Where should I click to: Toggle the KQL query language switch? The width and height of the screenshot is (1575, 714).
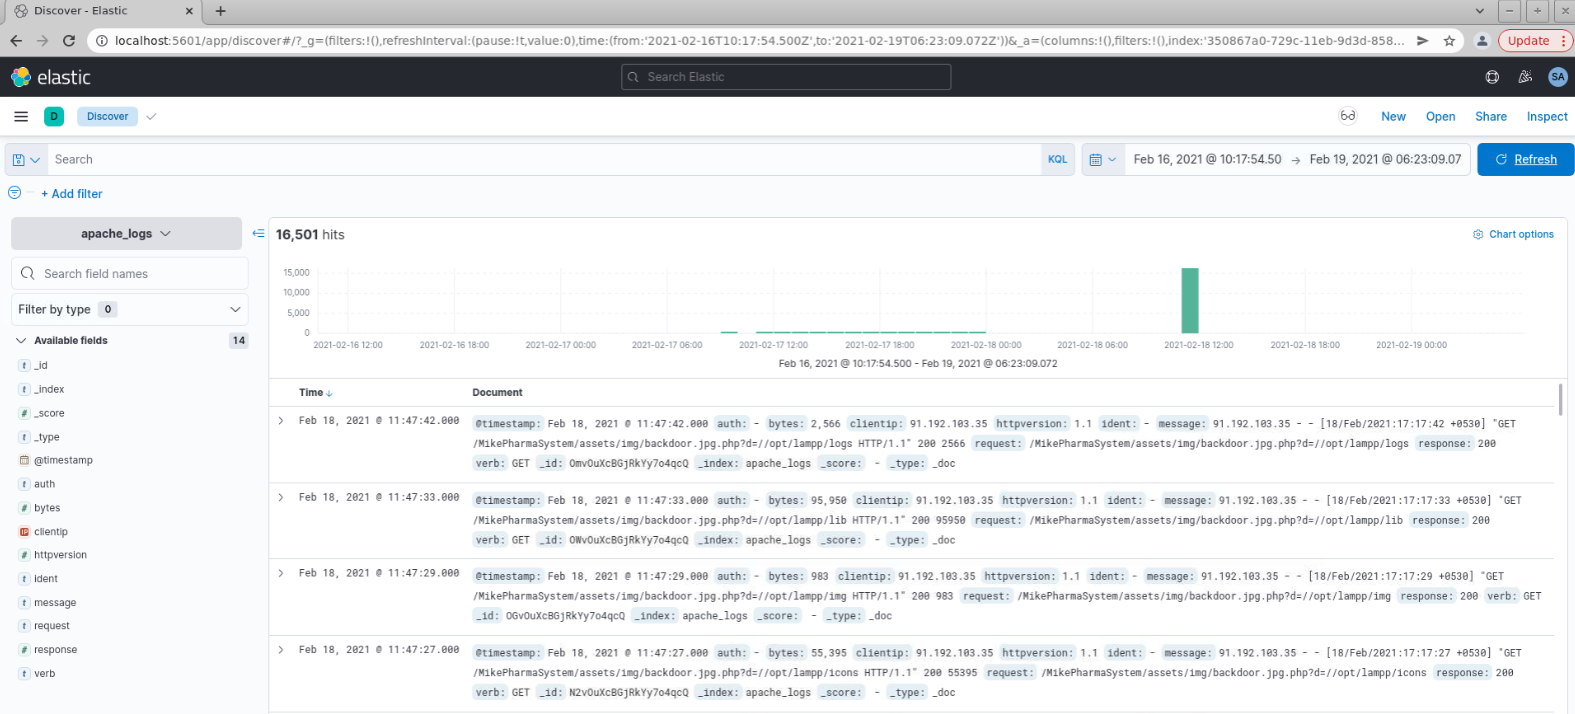[x=1057, y=160]
